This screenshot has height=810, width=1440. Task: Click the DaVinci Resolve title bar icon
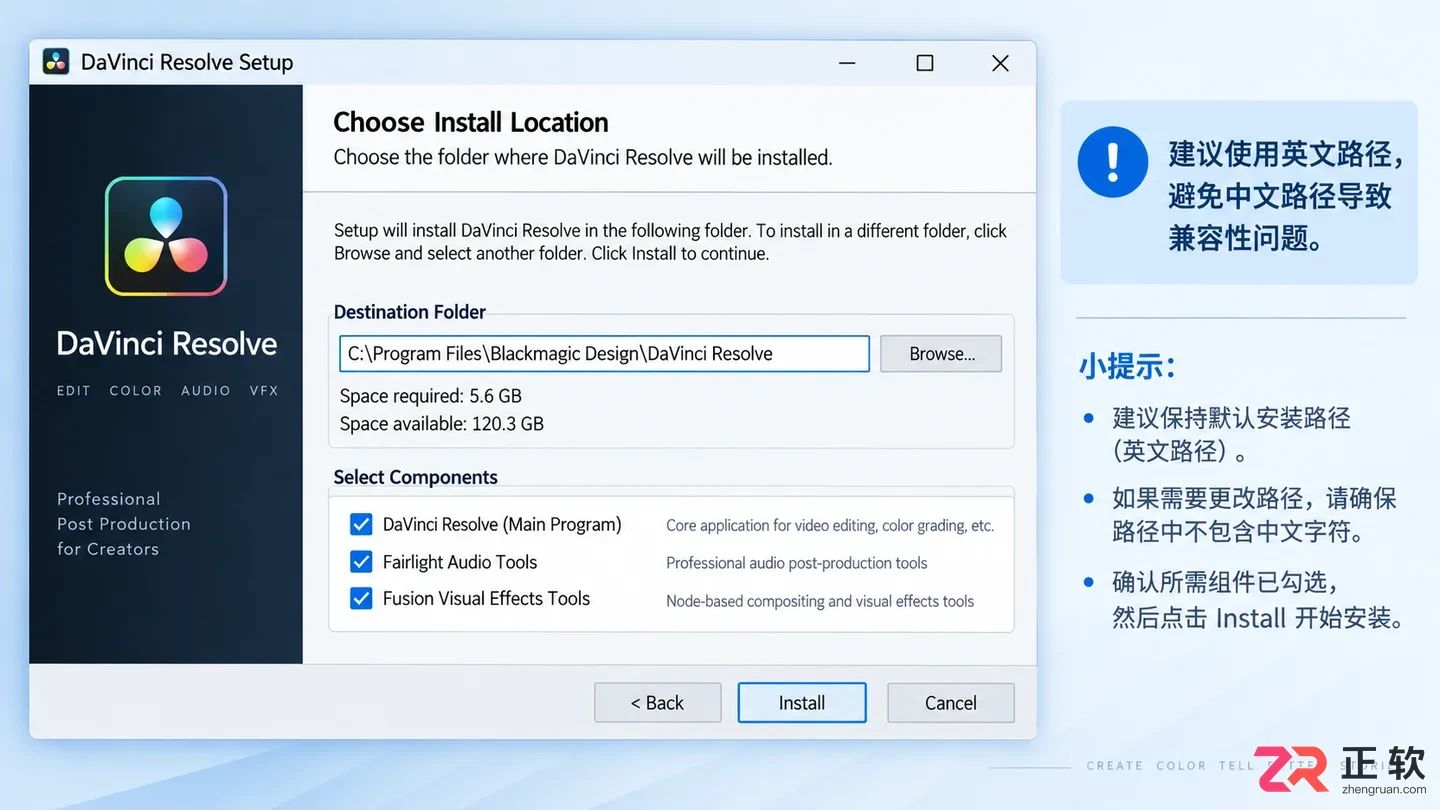(56, 62)
